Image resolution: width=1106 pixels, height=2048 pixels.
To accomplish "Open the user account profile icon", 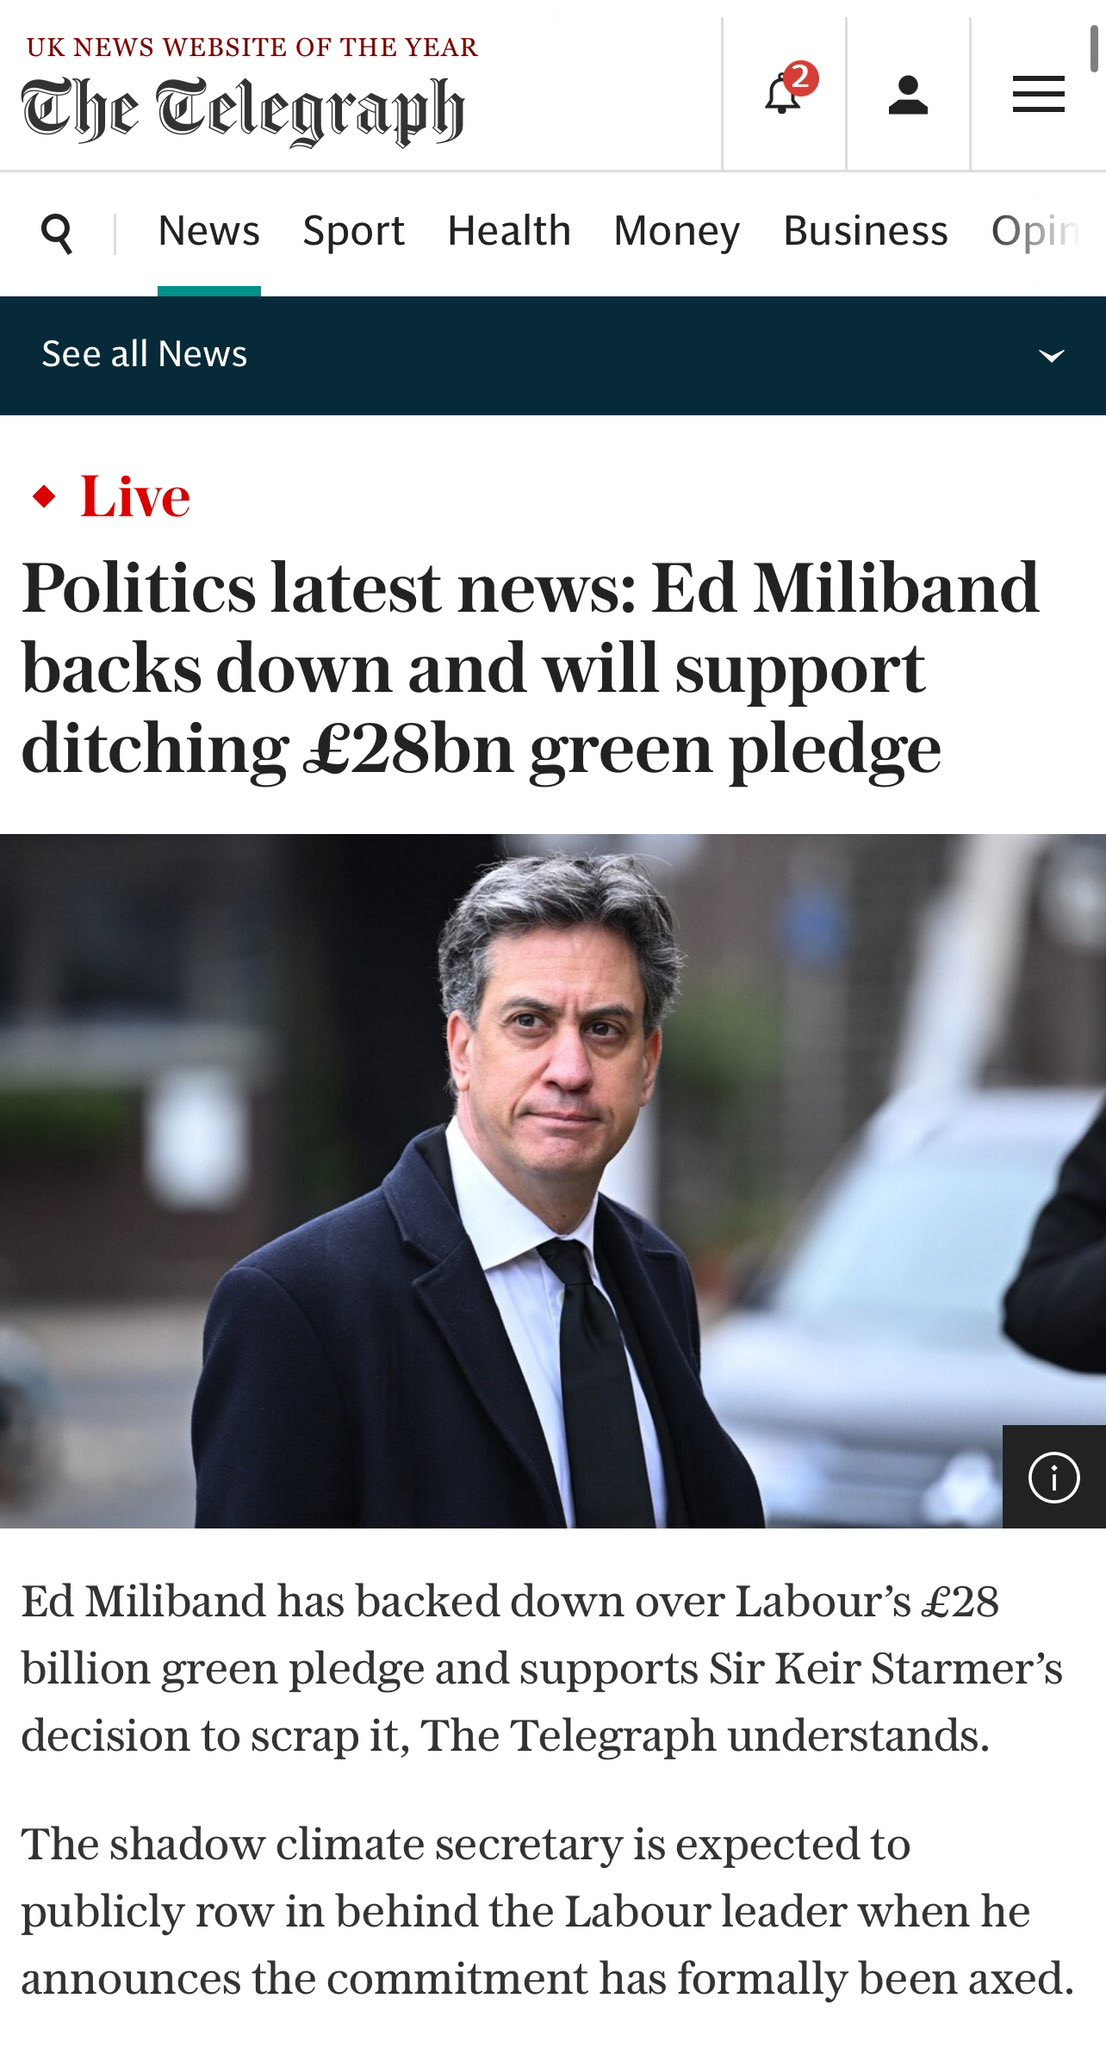I will 908,95.
